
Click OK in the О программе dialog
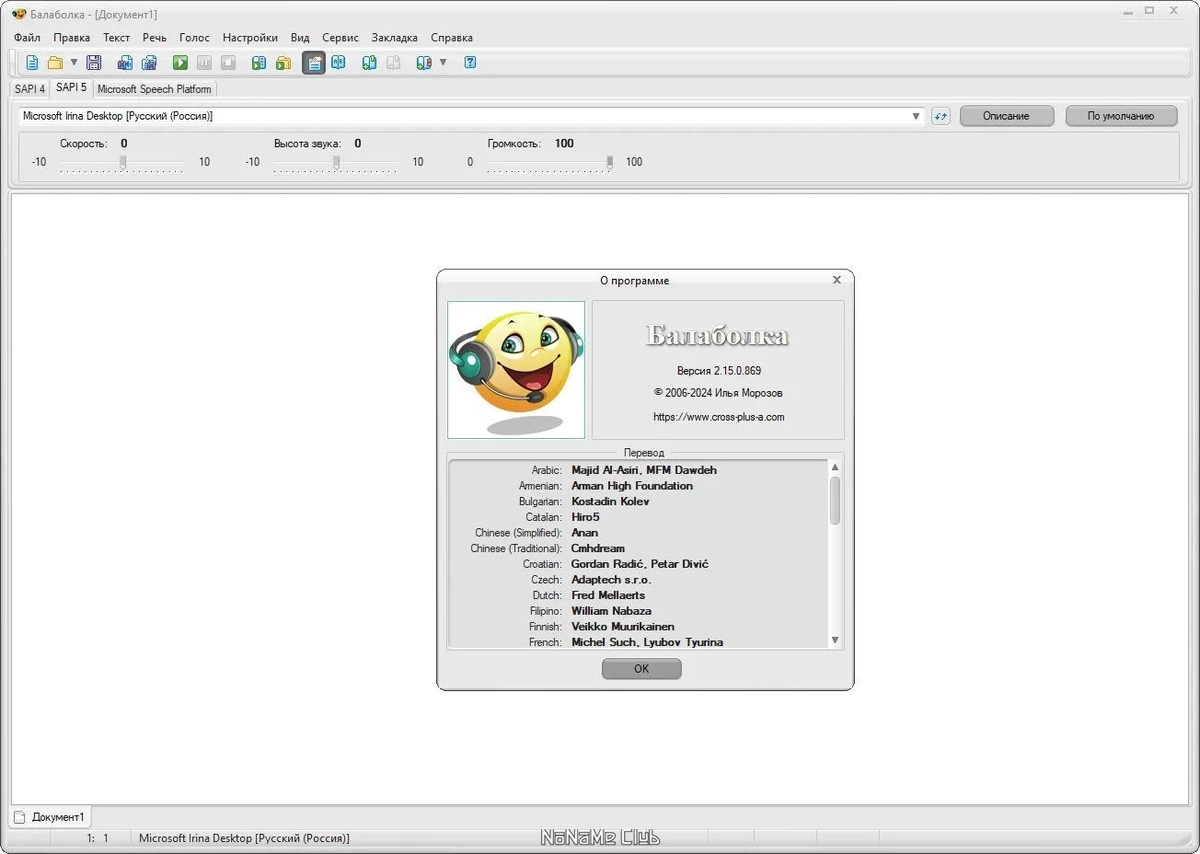pos(642,669)
